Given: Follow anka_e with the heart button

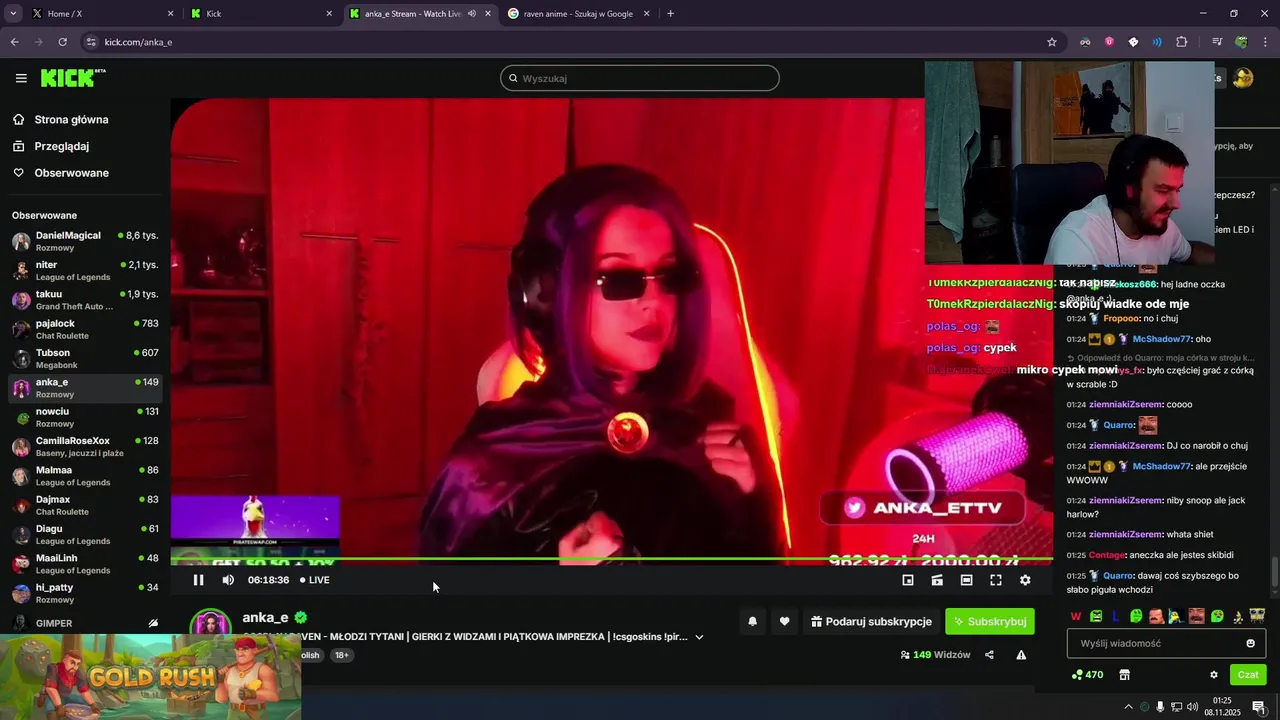Looking at the screenshot, I should tap(784, 621).
